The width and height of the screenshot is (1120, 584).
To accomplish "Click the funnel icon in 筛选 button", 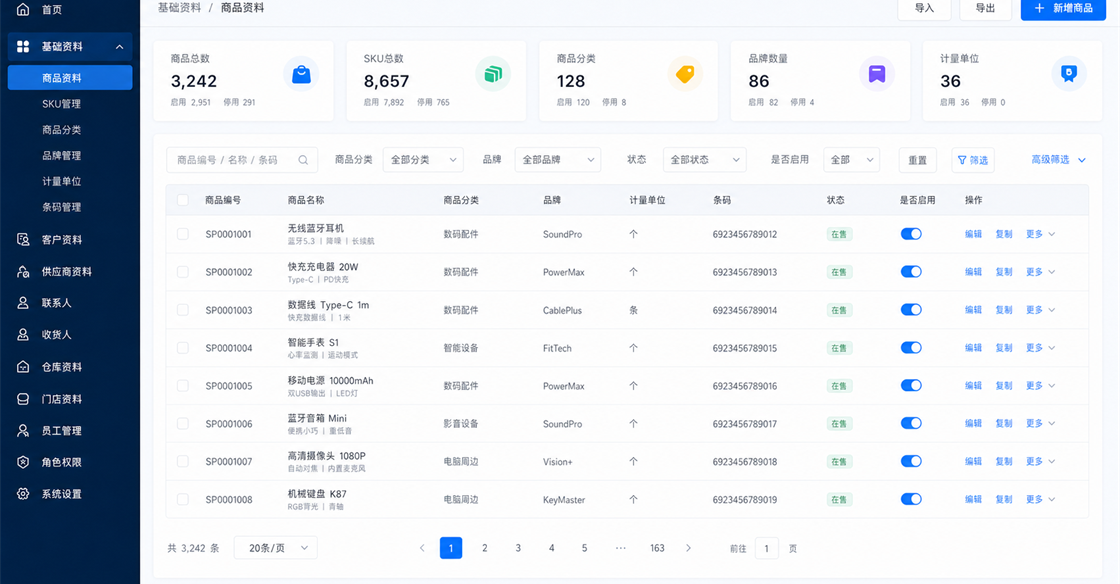I will [962, 160].
